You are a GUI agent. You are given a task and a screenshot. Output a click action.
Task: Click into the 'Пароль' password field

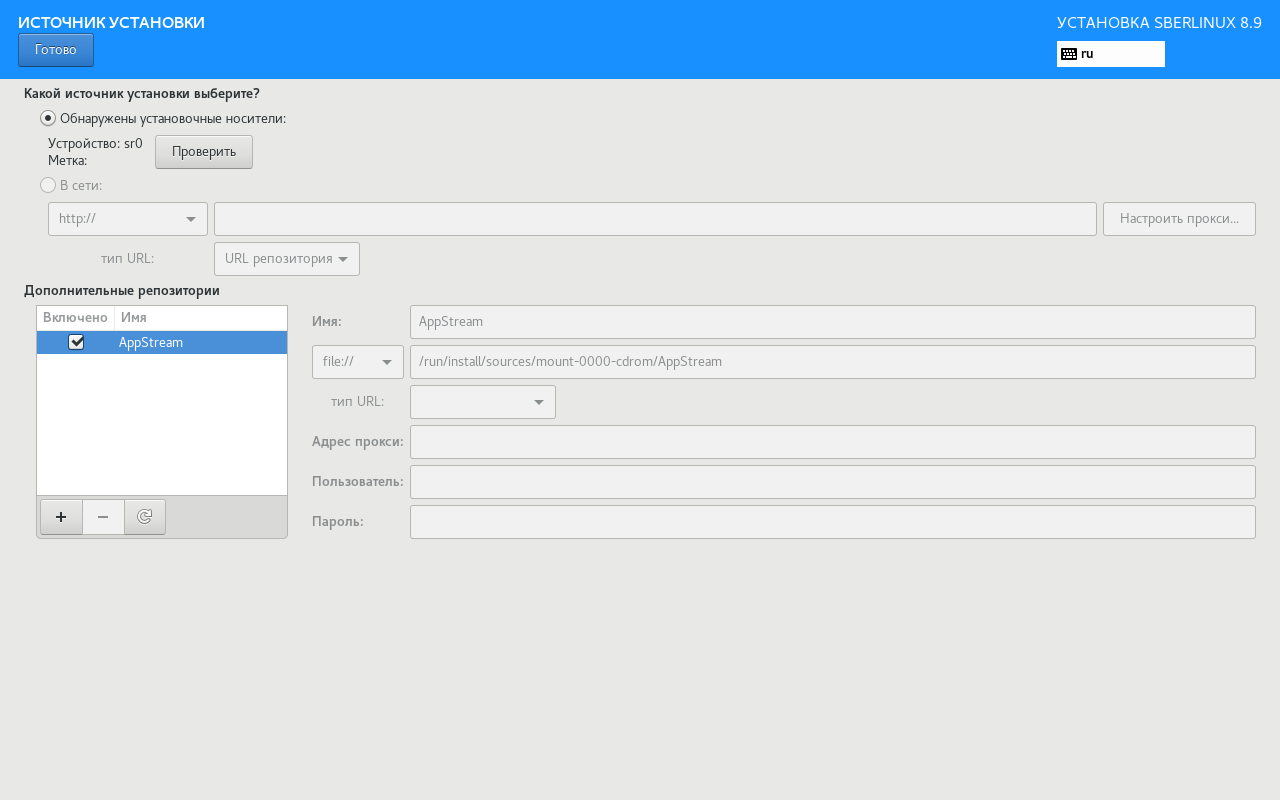(832, 522)
